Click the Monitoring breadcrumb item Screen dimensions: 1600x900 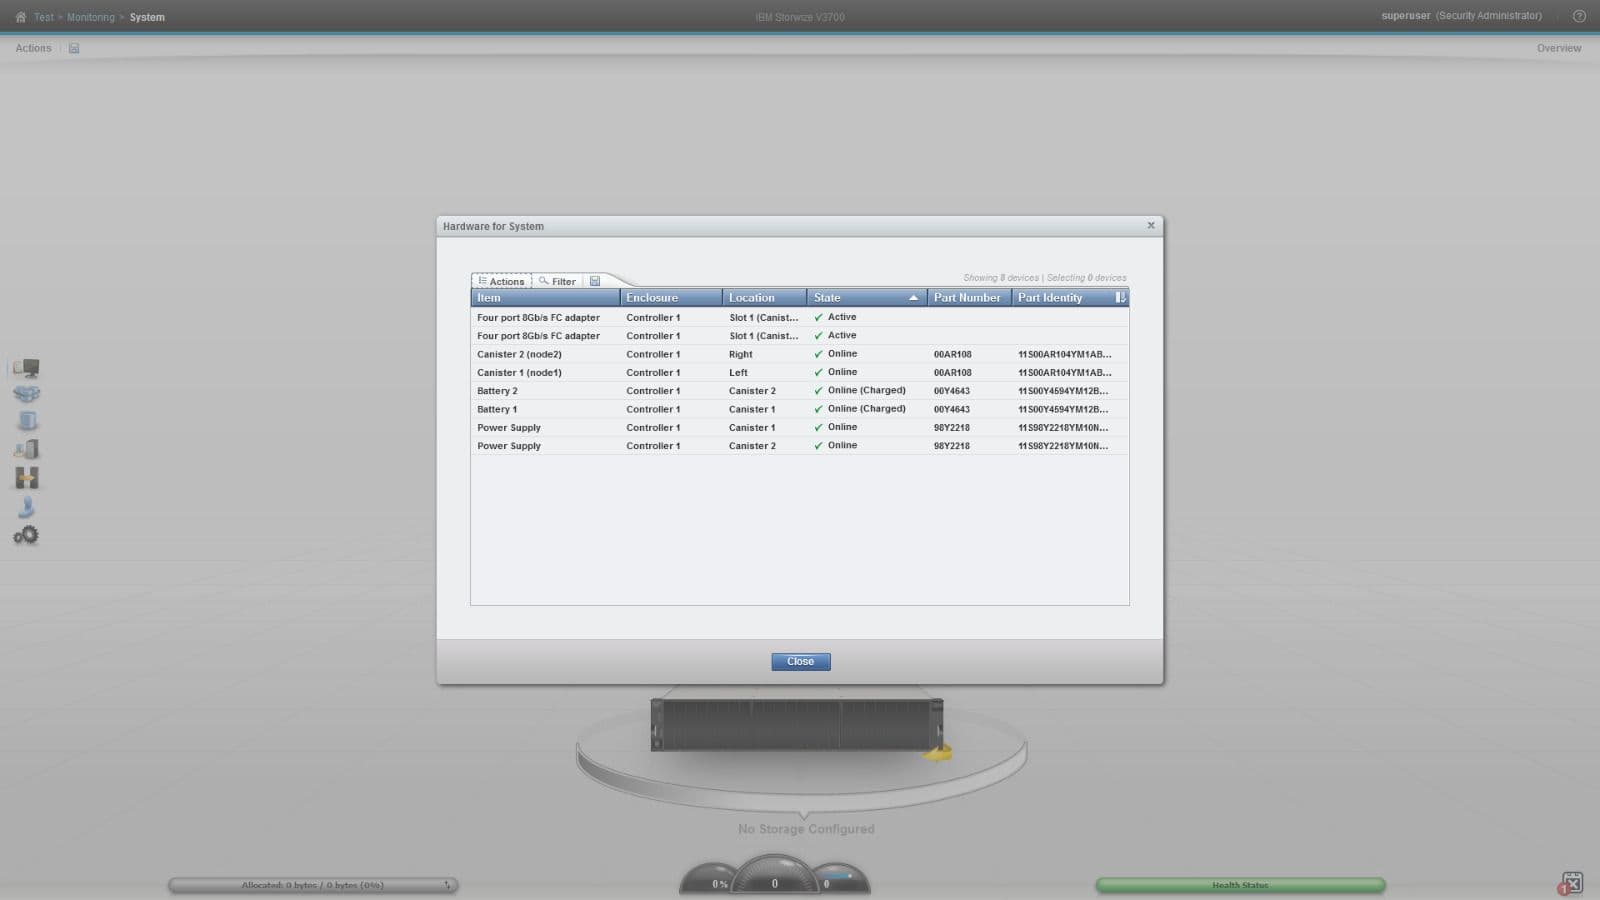point(90,17)
